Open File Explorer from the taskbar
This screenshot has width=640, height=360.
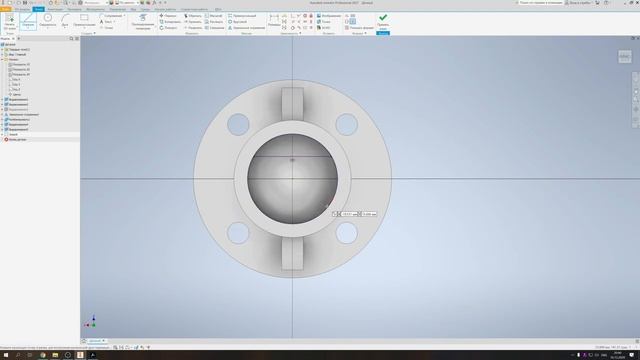55,355
